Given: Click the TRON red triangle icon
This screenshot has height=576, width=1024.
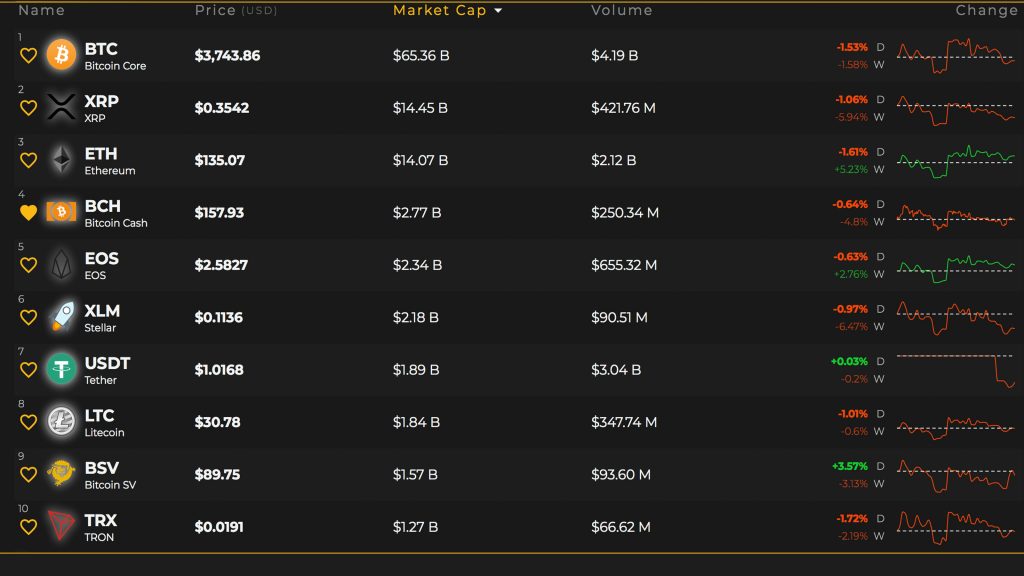Looking at the screenshot, I should pyautogui.click(x=61, y=526).
